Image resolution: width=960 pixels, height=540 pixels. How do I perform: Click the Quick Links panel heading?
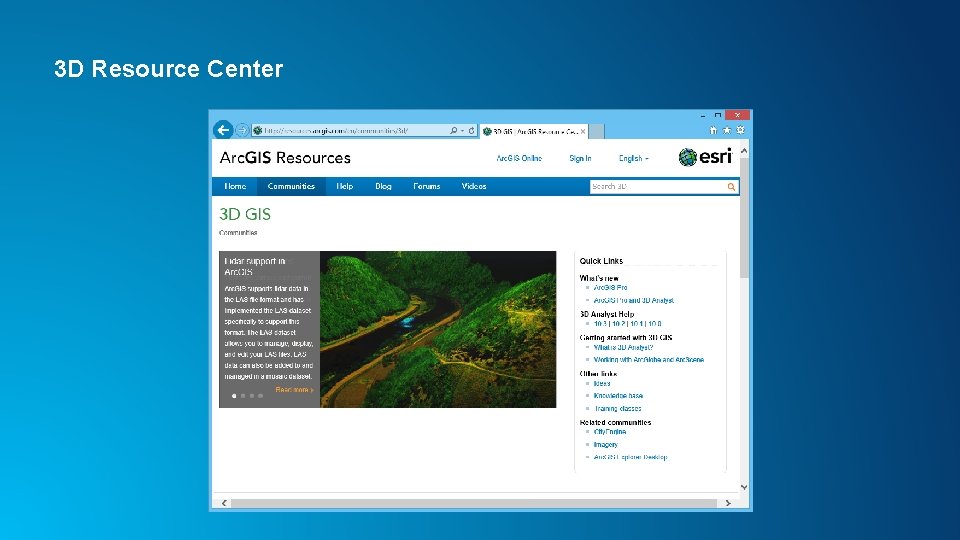[601, 261]
